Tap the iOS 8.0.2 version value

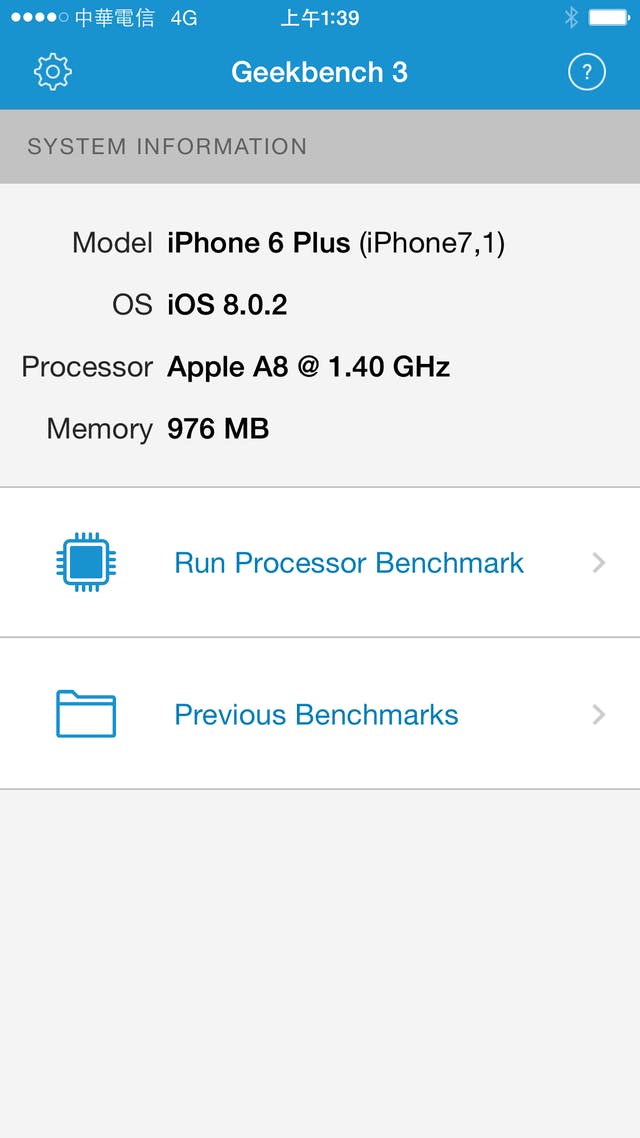(x=227, y=305)
